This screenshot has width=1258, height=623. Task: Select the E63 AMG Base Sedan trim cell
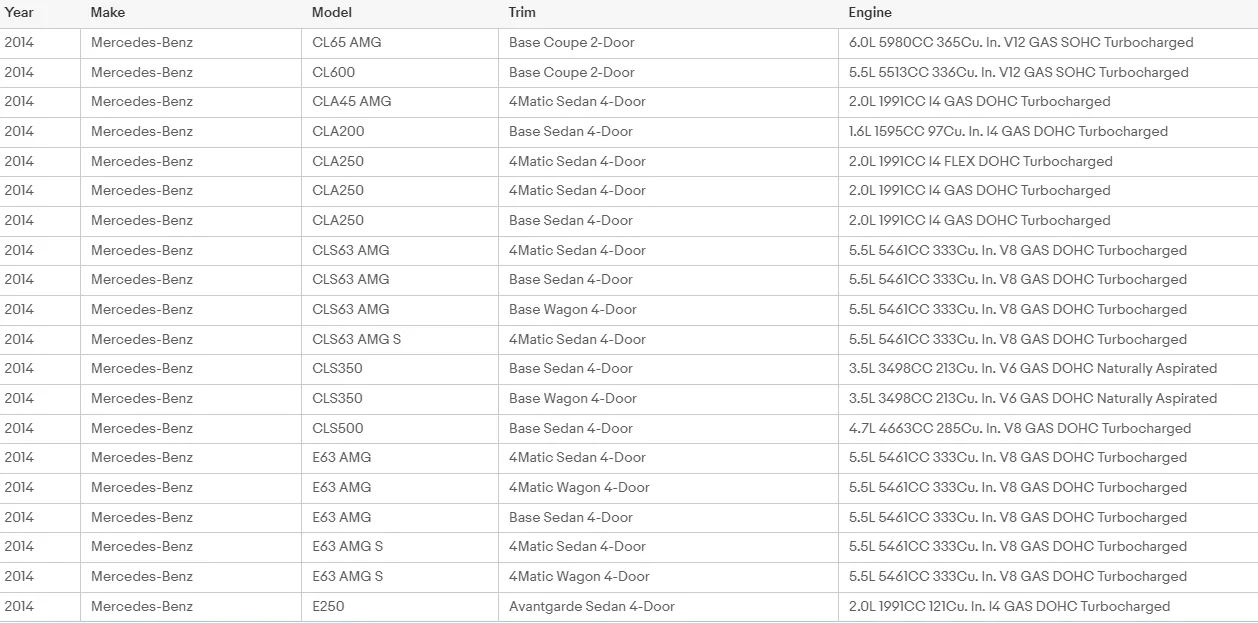[668, 517]
